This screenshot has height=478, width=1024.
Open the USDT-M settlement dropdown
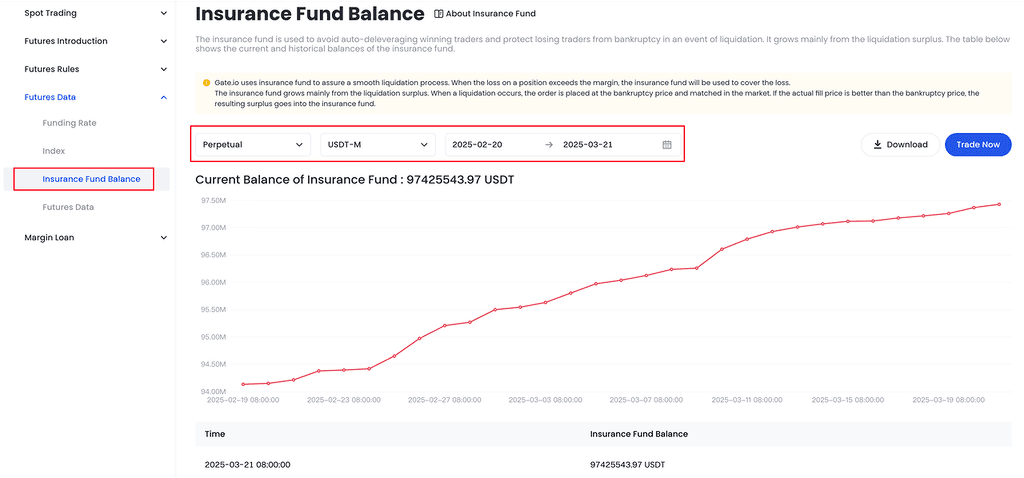[377, 145]
